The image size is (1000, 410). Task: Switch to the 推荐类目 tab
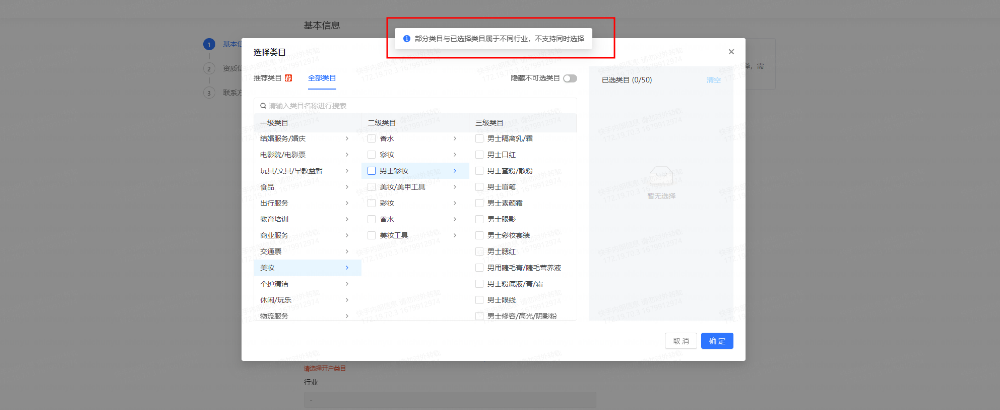click(267, 78)
